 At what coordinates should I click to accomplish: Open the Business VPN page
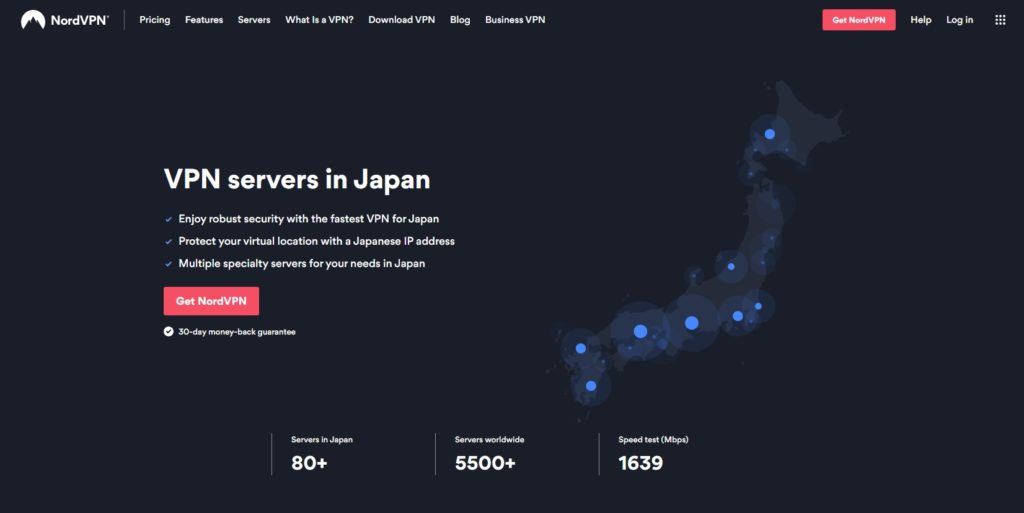click(515, 20)
